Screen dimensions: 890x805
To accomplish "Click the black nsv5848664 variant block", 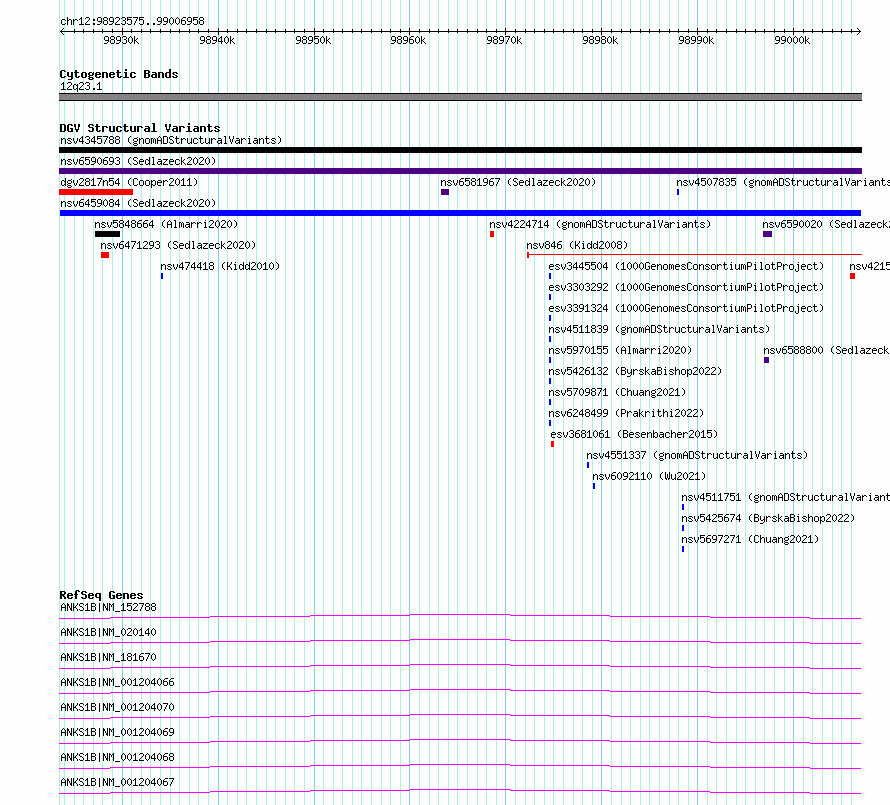I will coord(107,234).
